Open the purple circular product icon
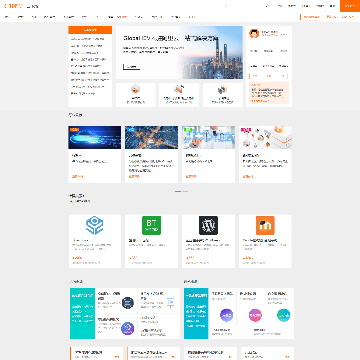 tap(227, 315)
